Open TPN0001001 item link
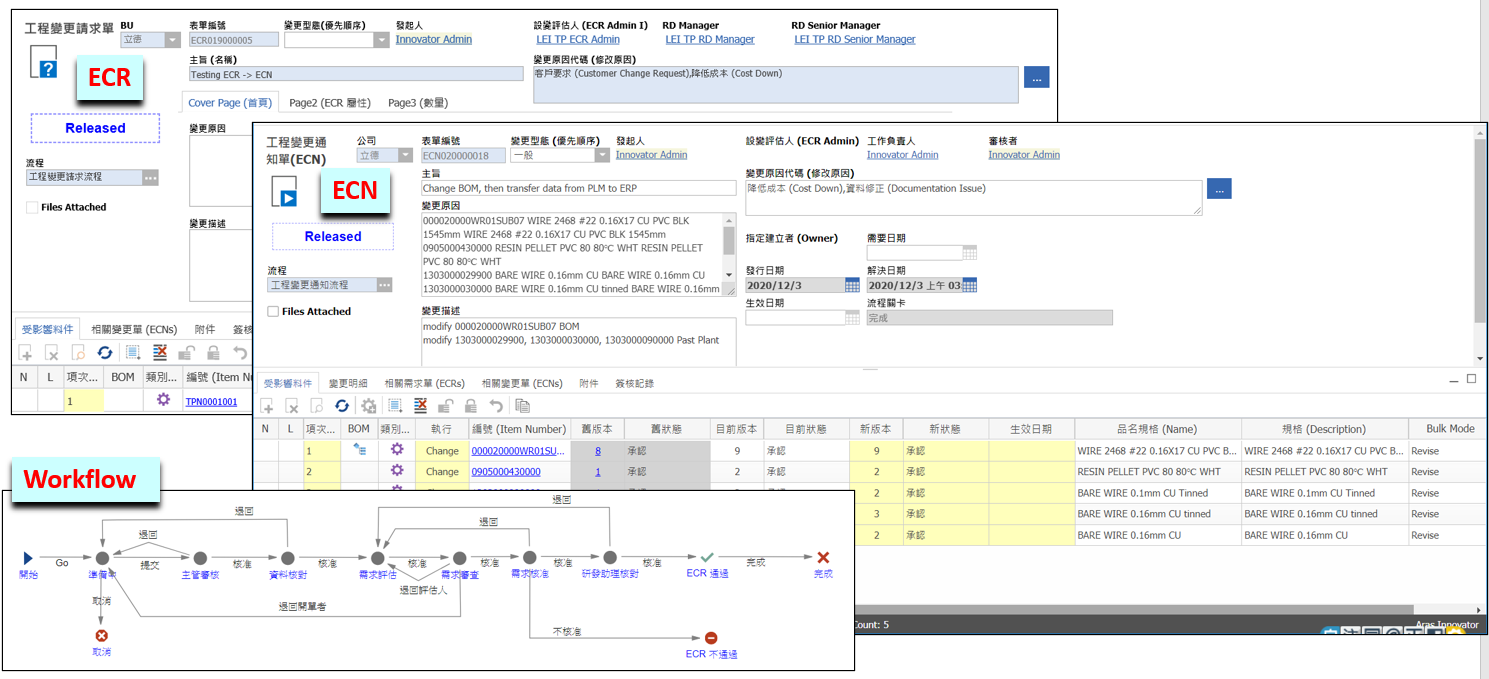Image resolution: width=1489 pixels, height=679 pixels. coord(211,401)
